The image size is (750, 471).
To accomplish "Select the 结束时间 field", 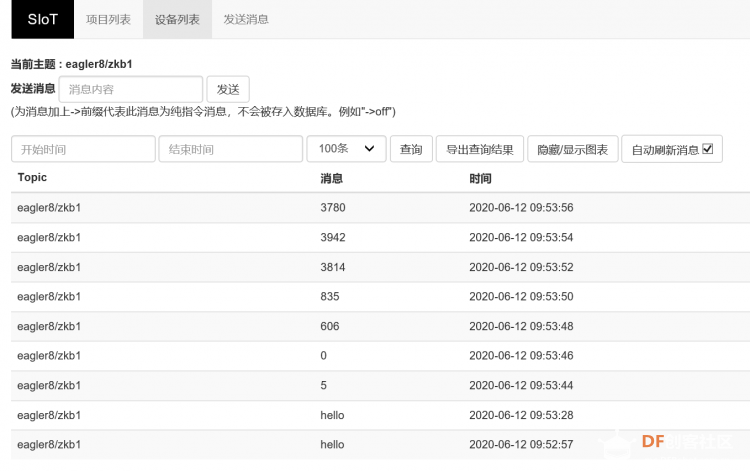I will point(231,149).
